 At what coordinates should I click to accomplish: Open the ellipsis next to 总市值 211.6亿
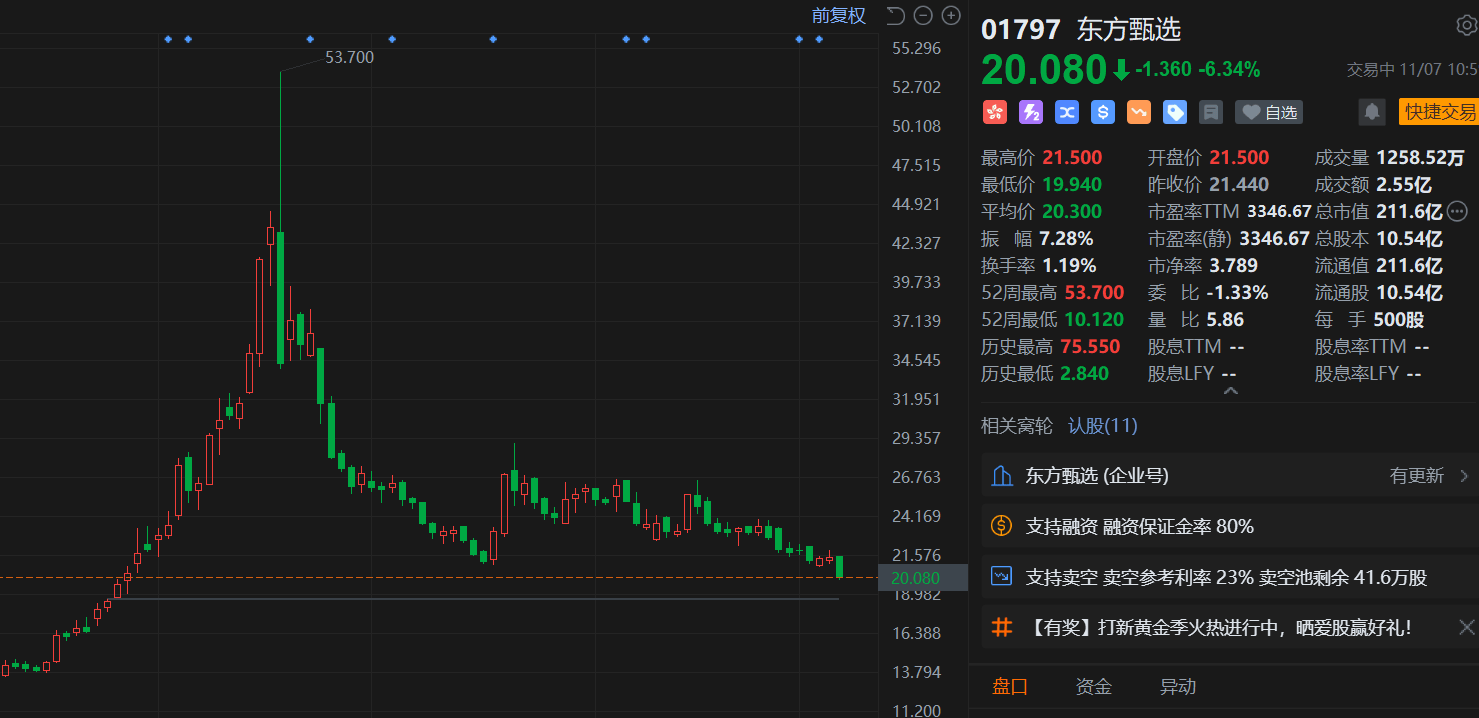click(1457, 211)
